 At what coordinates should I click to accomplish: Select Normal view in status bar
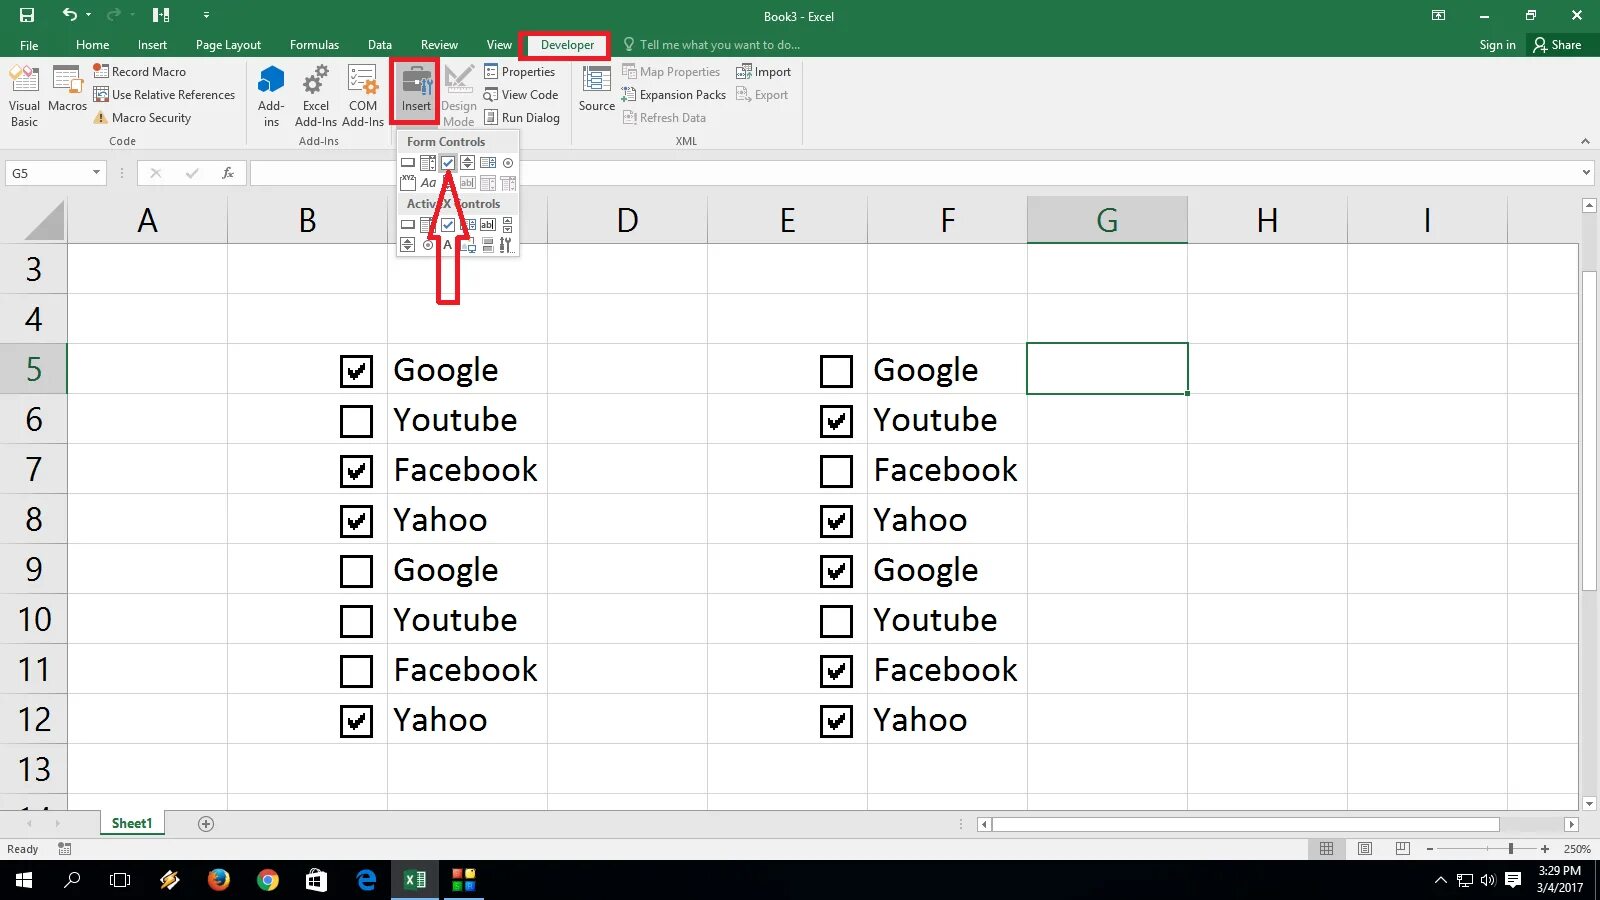tap(1327, 849)
